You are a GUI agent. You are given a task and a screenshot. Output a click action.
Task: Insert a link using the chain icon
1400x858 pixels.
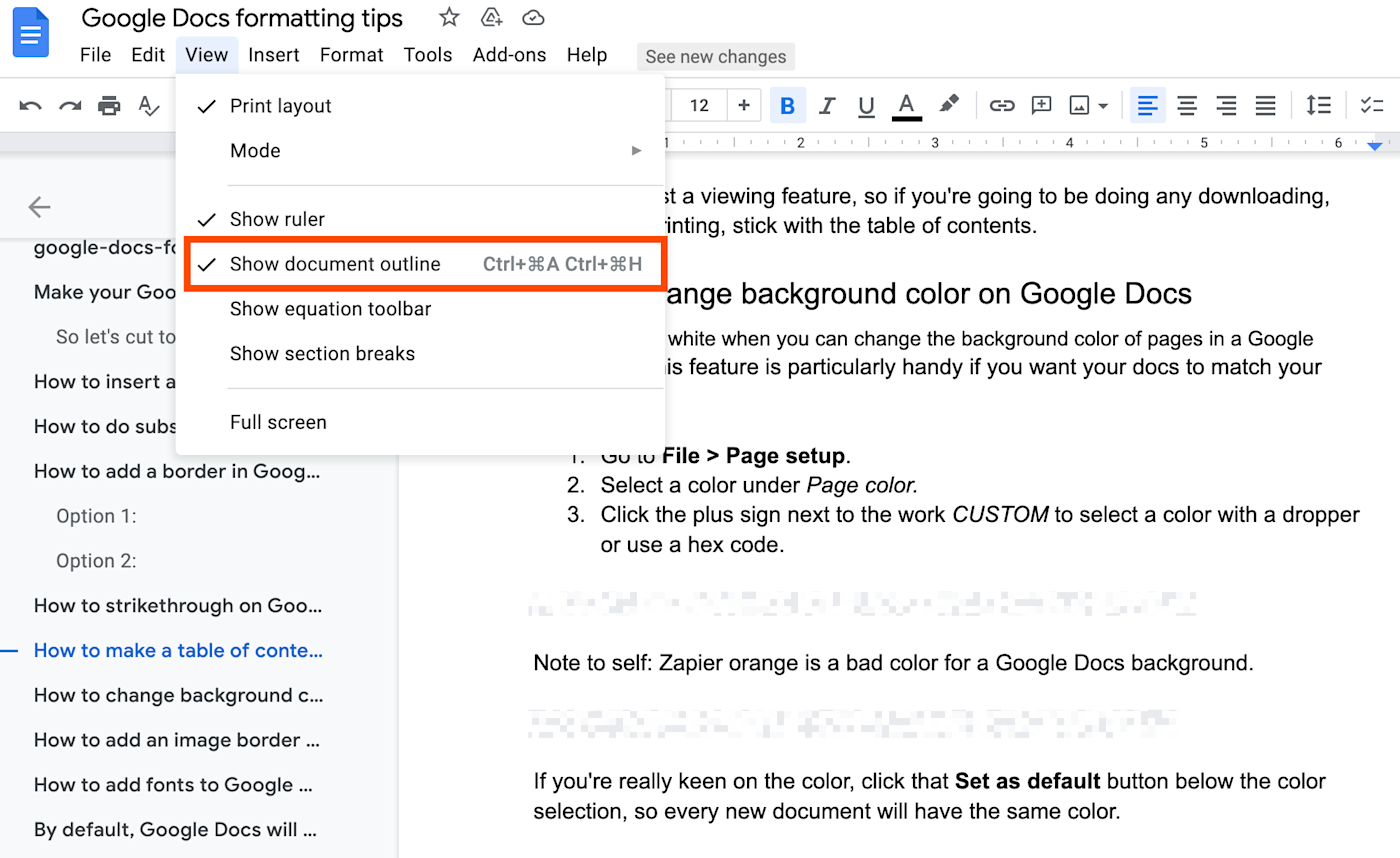click(x=1002, y=105)
